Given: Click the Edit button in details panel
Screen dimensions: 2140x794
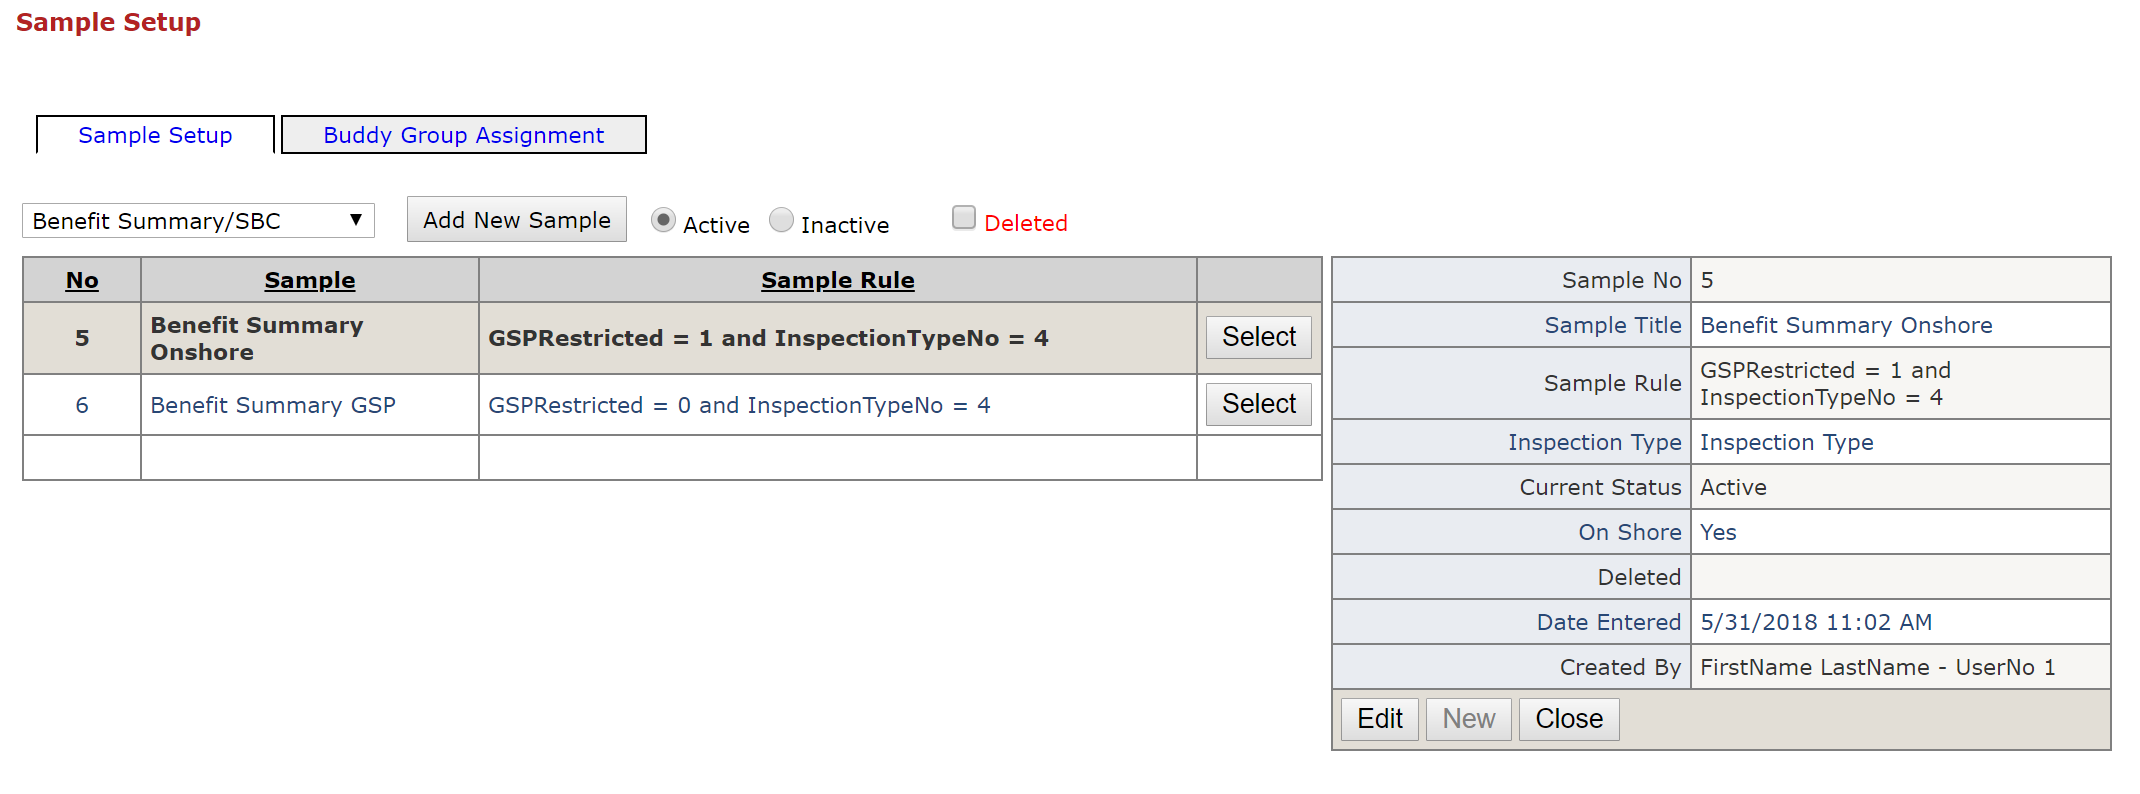Looking at the screenshot, I should [1379, 719].
